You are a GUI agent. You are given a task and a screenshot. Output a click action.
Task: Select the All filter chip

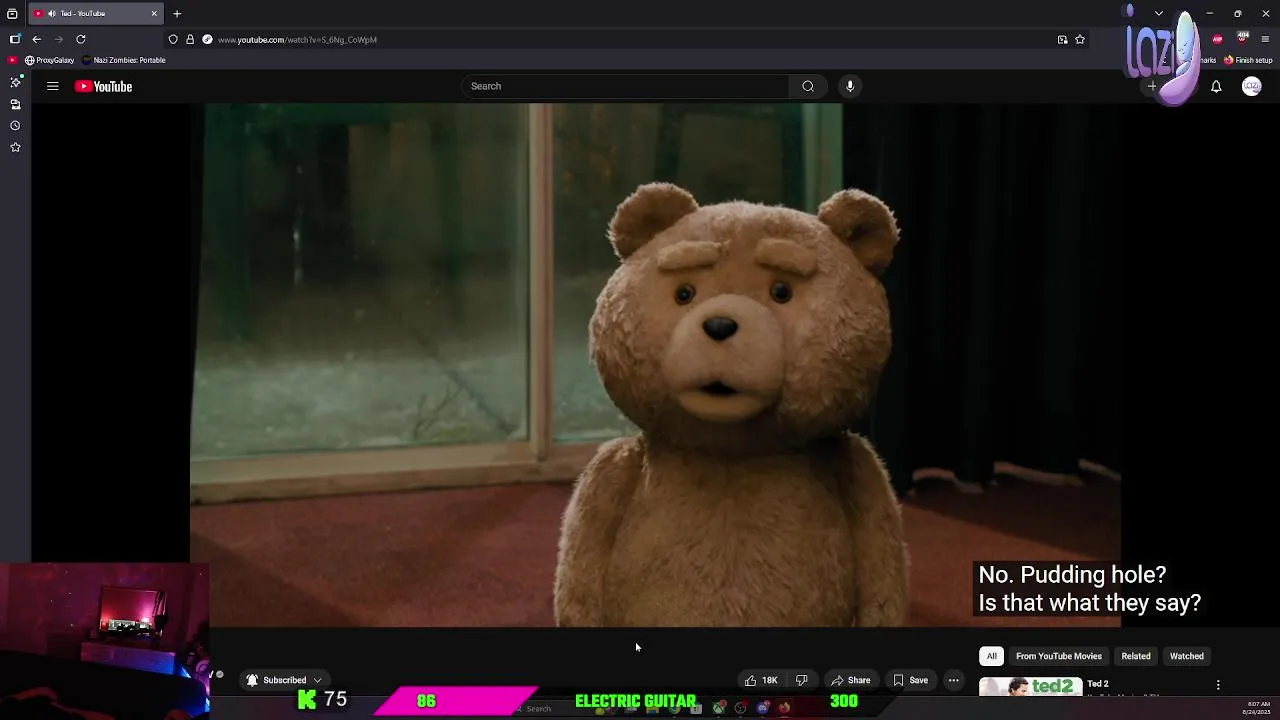[x=991, y=656]
